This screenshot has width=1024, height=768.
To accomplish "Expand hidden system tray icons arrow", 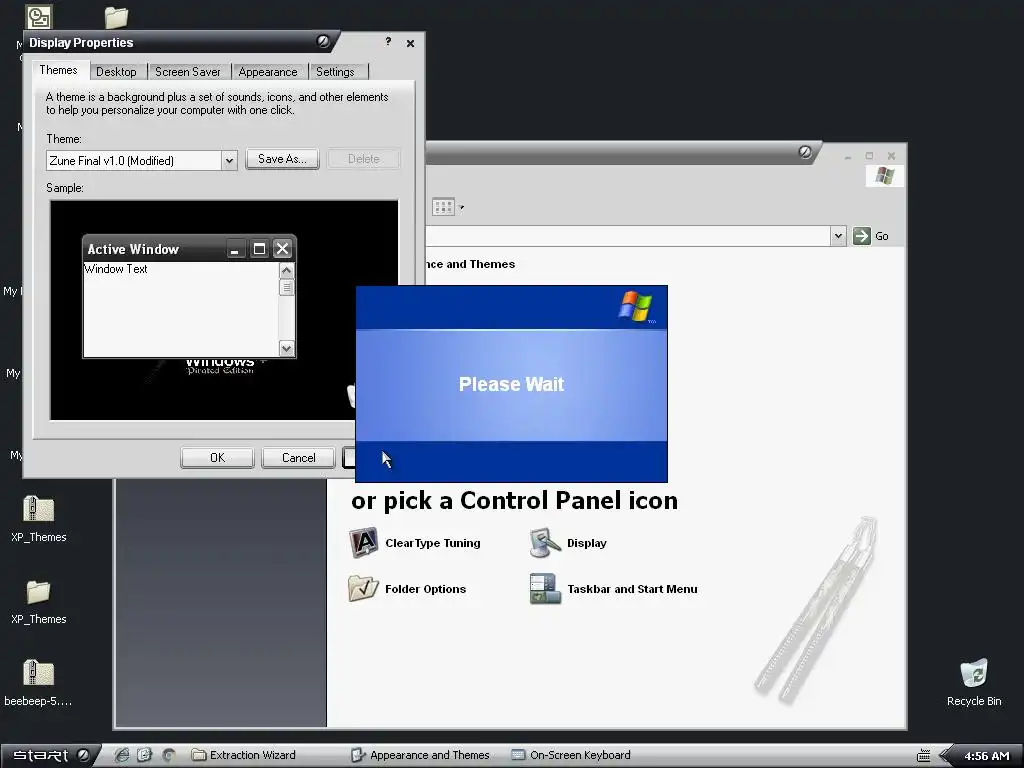I will (x=946, y=756).
